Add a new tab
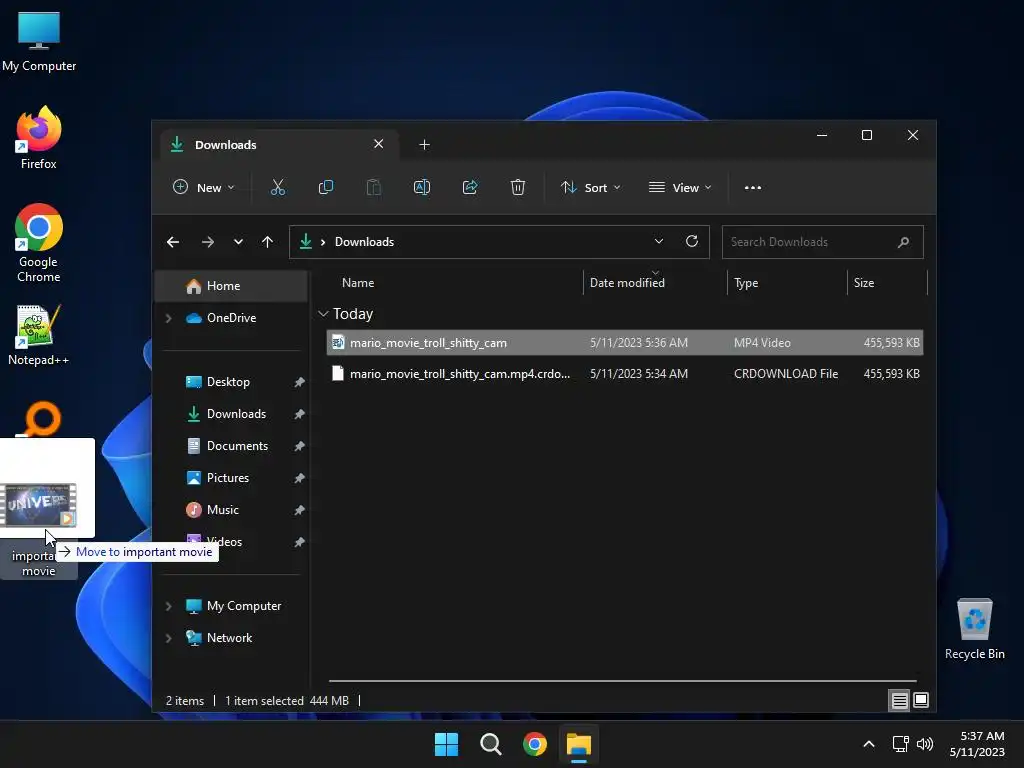 coord(424,145)
